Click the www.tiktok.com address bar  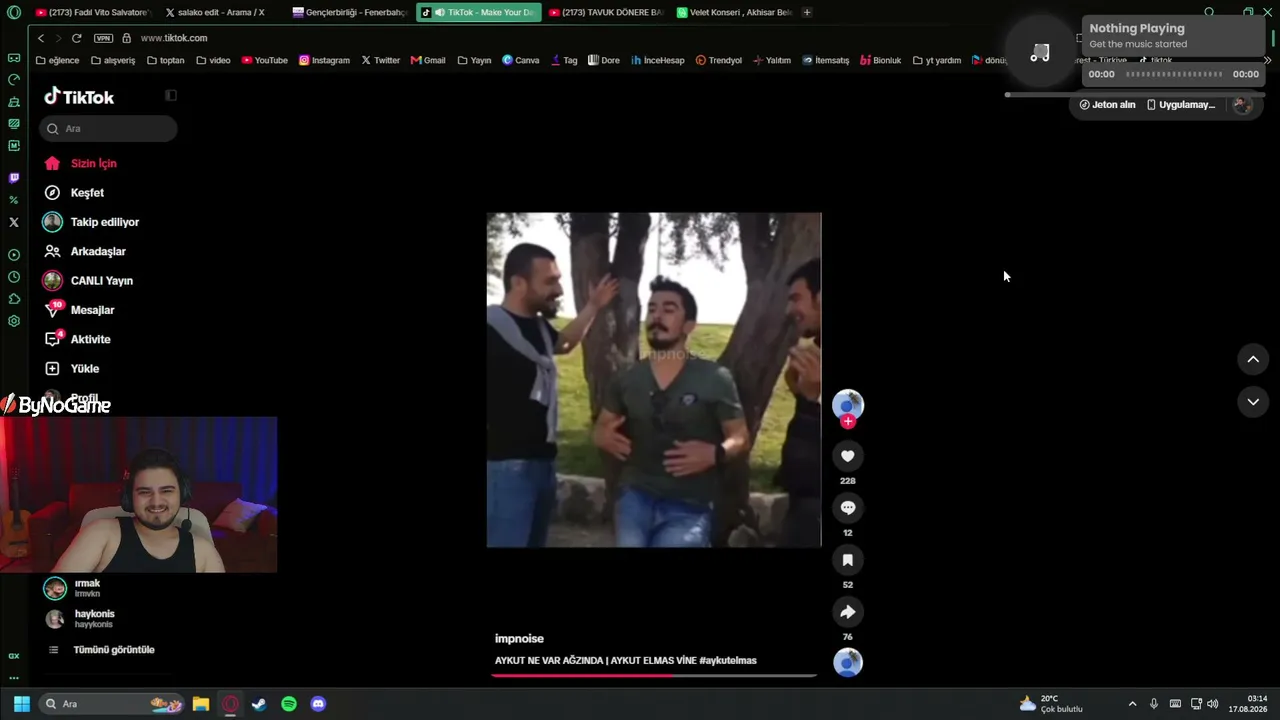tap(174, 38)
